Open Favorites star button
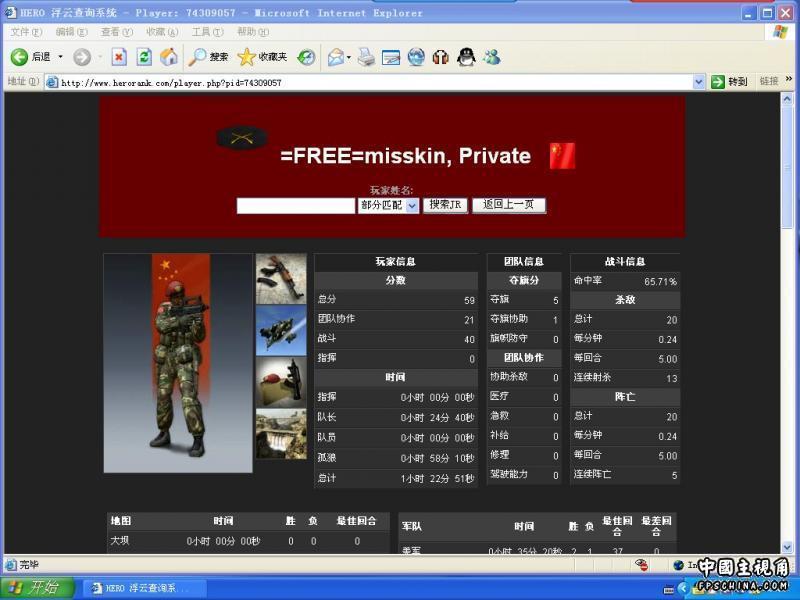 point(262,57)
